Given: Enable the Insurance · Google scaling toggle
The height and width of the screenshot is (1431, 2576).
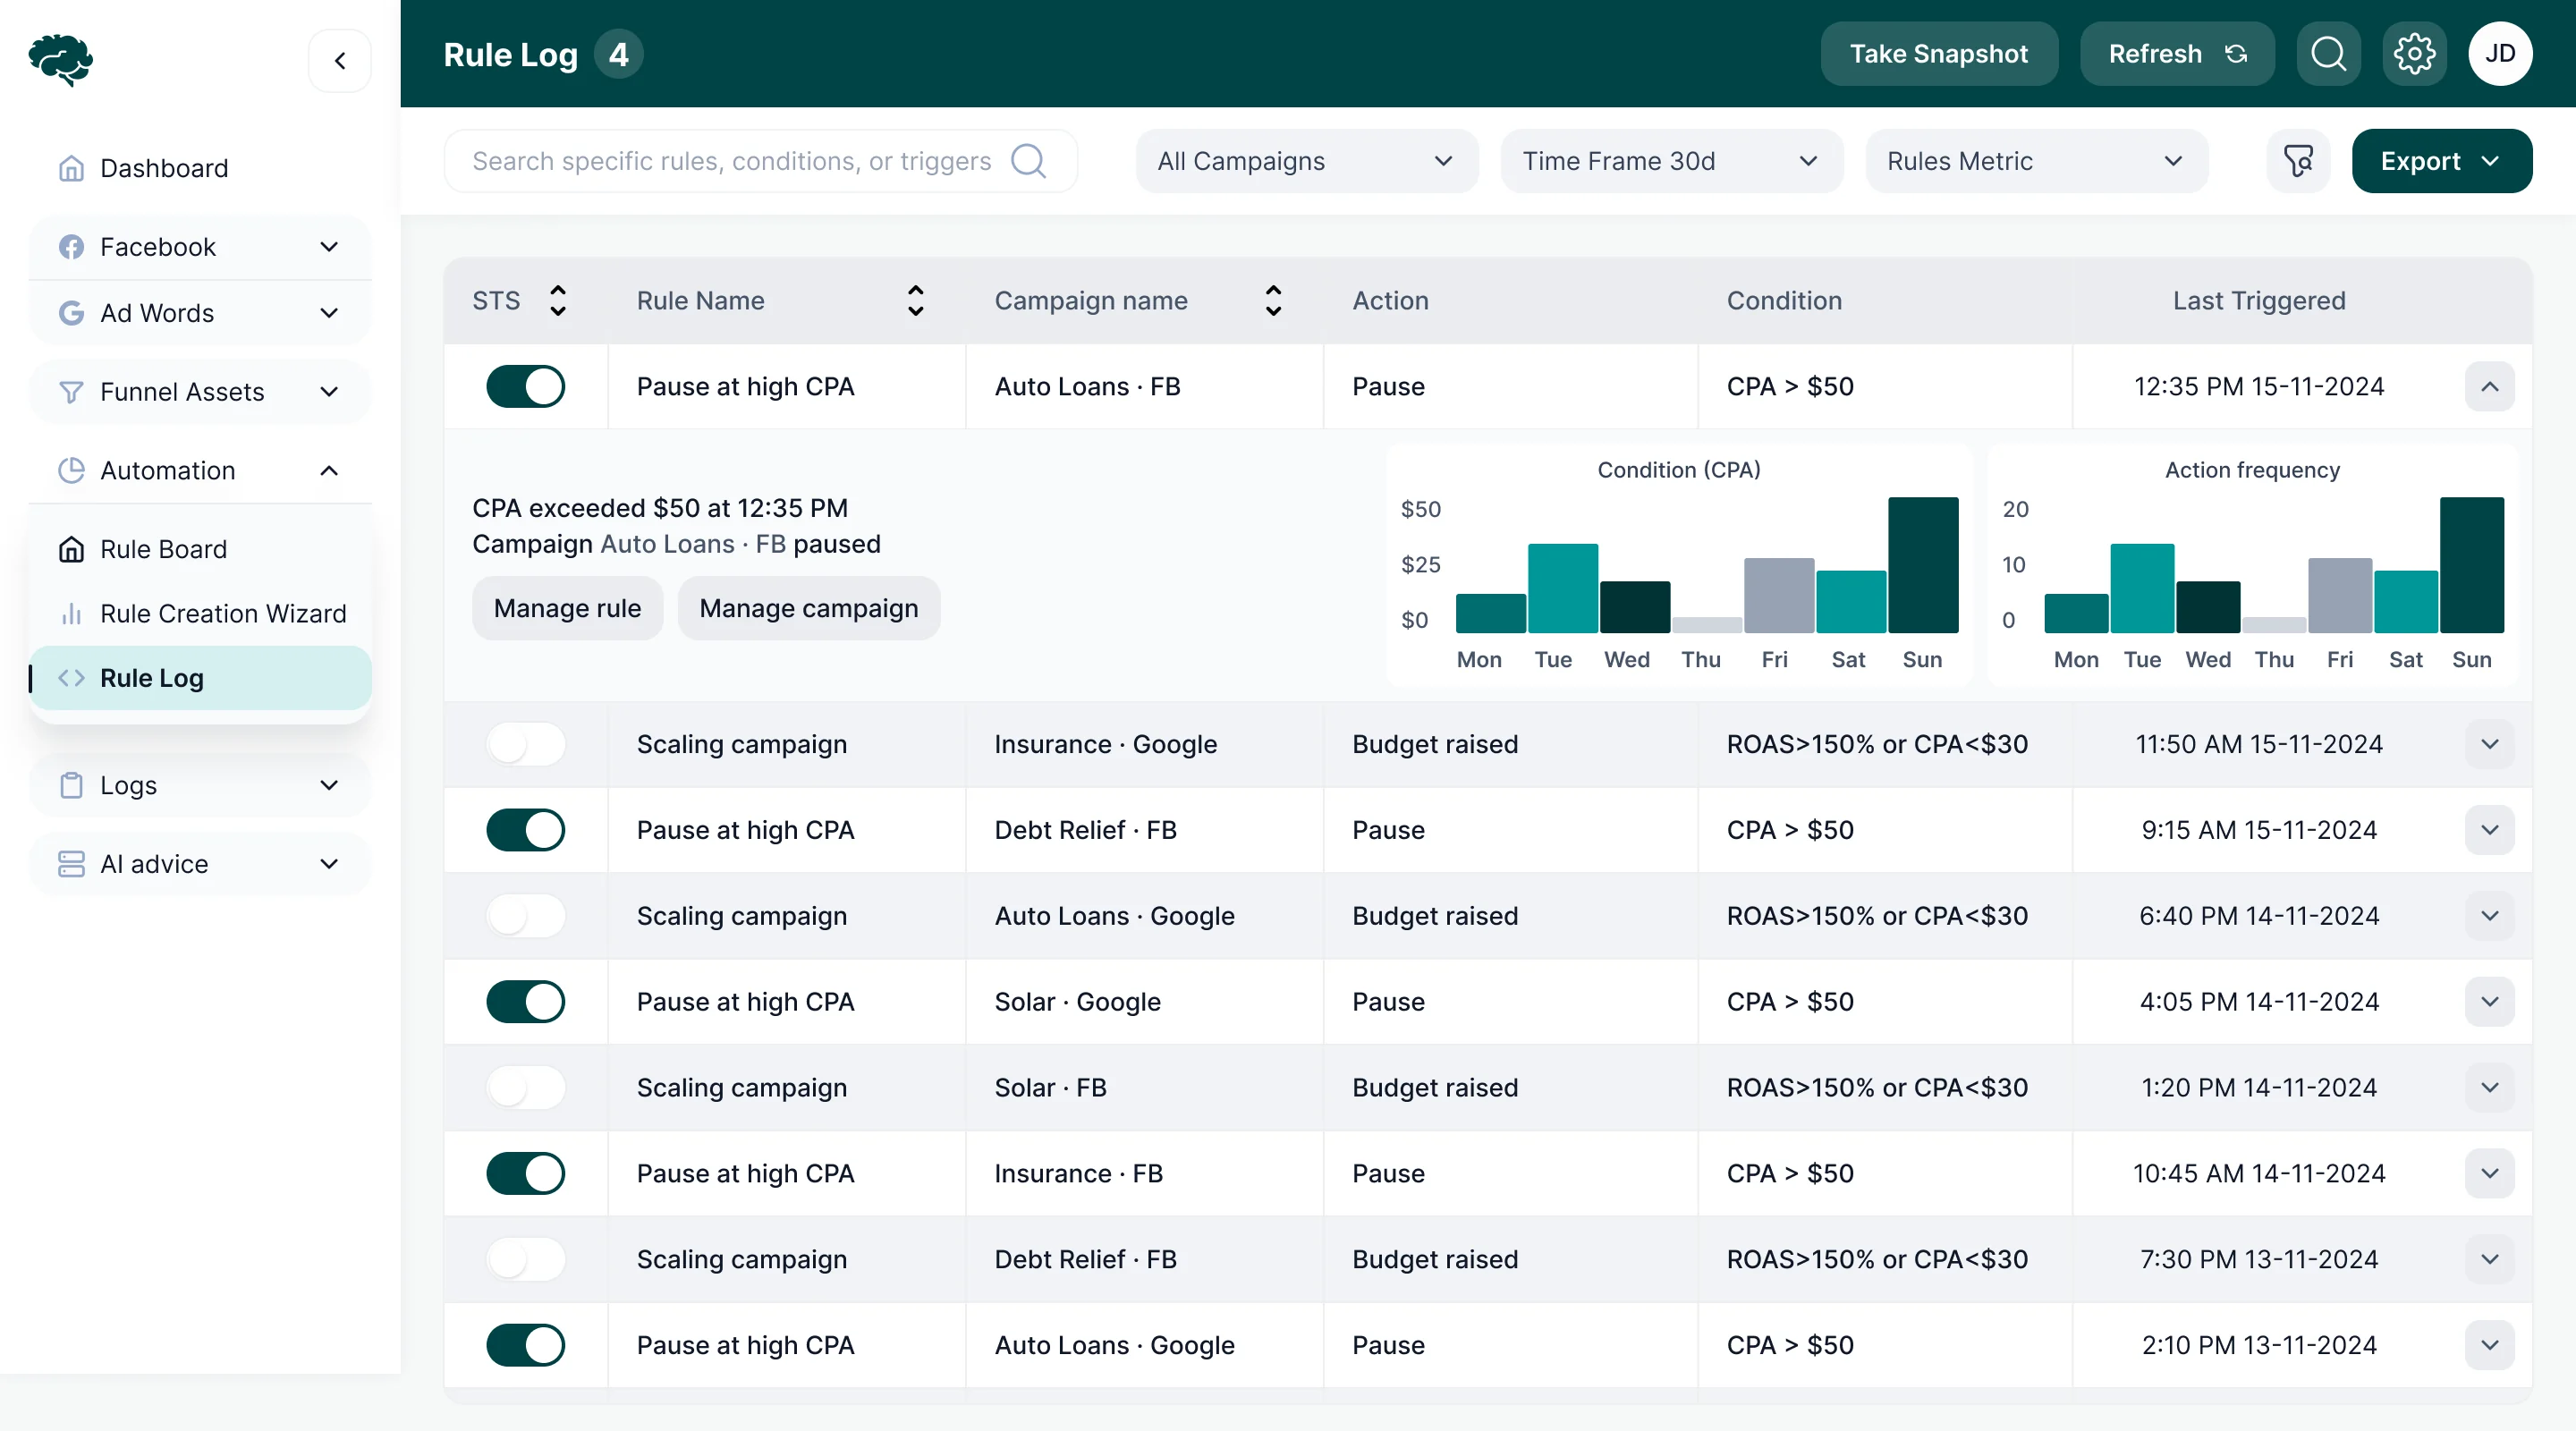Looking at the screenshot, I should click(x=526, y=745).
